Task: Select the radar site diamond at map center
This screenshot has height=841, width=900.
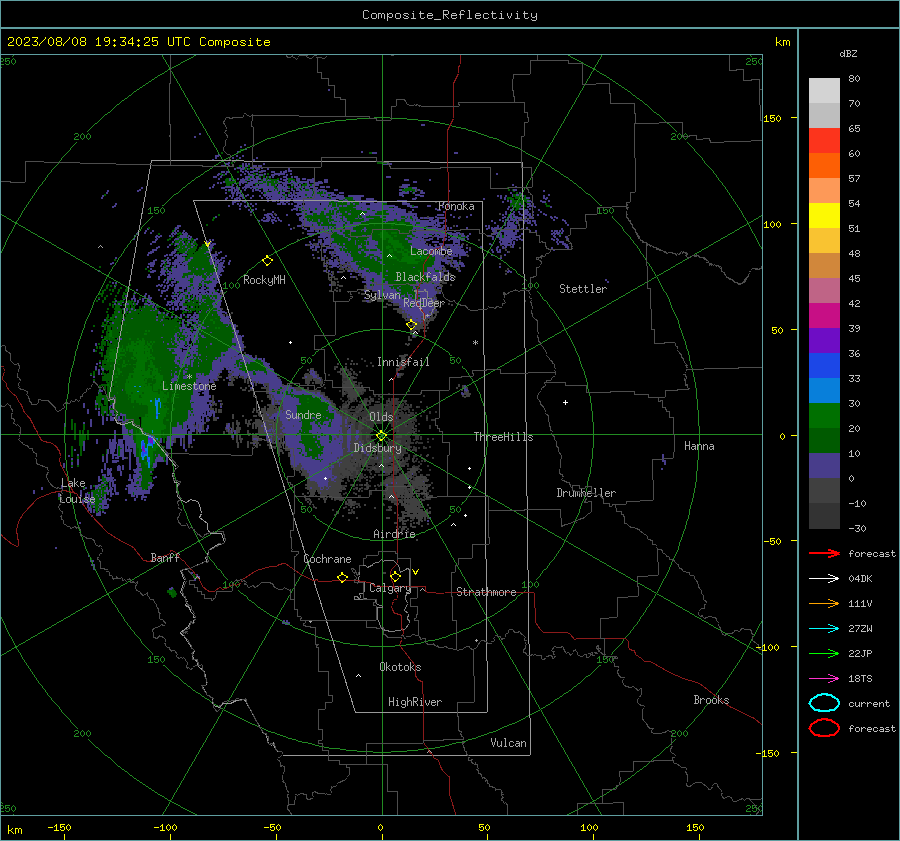Action: click(382, 436)
